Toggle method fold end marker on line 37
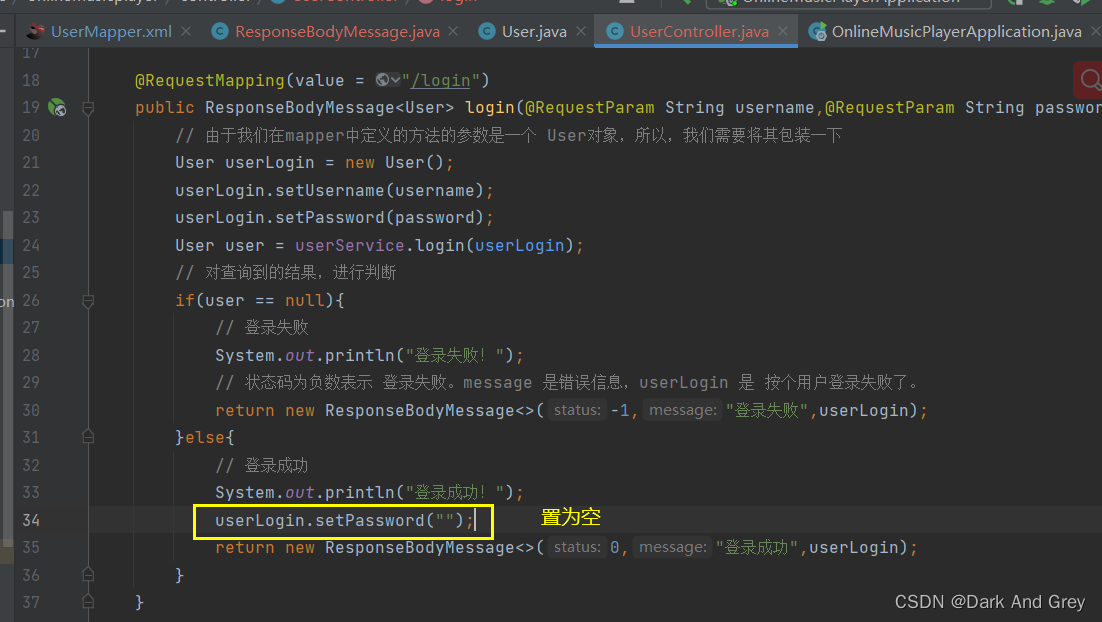This screenshot has height=622, width=1102. point(88,602)
